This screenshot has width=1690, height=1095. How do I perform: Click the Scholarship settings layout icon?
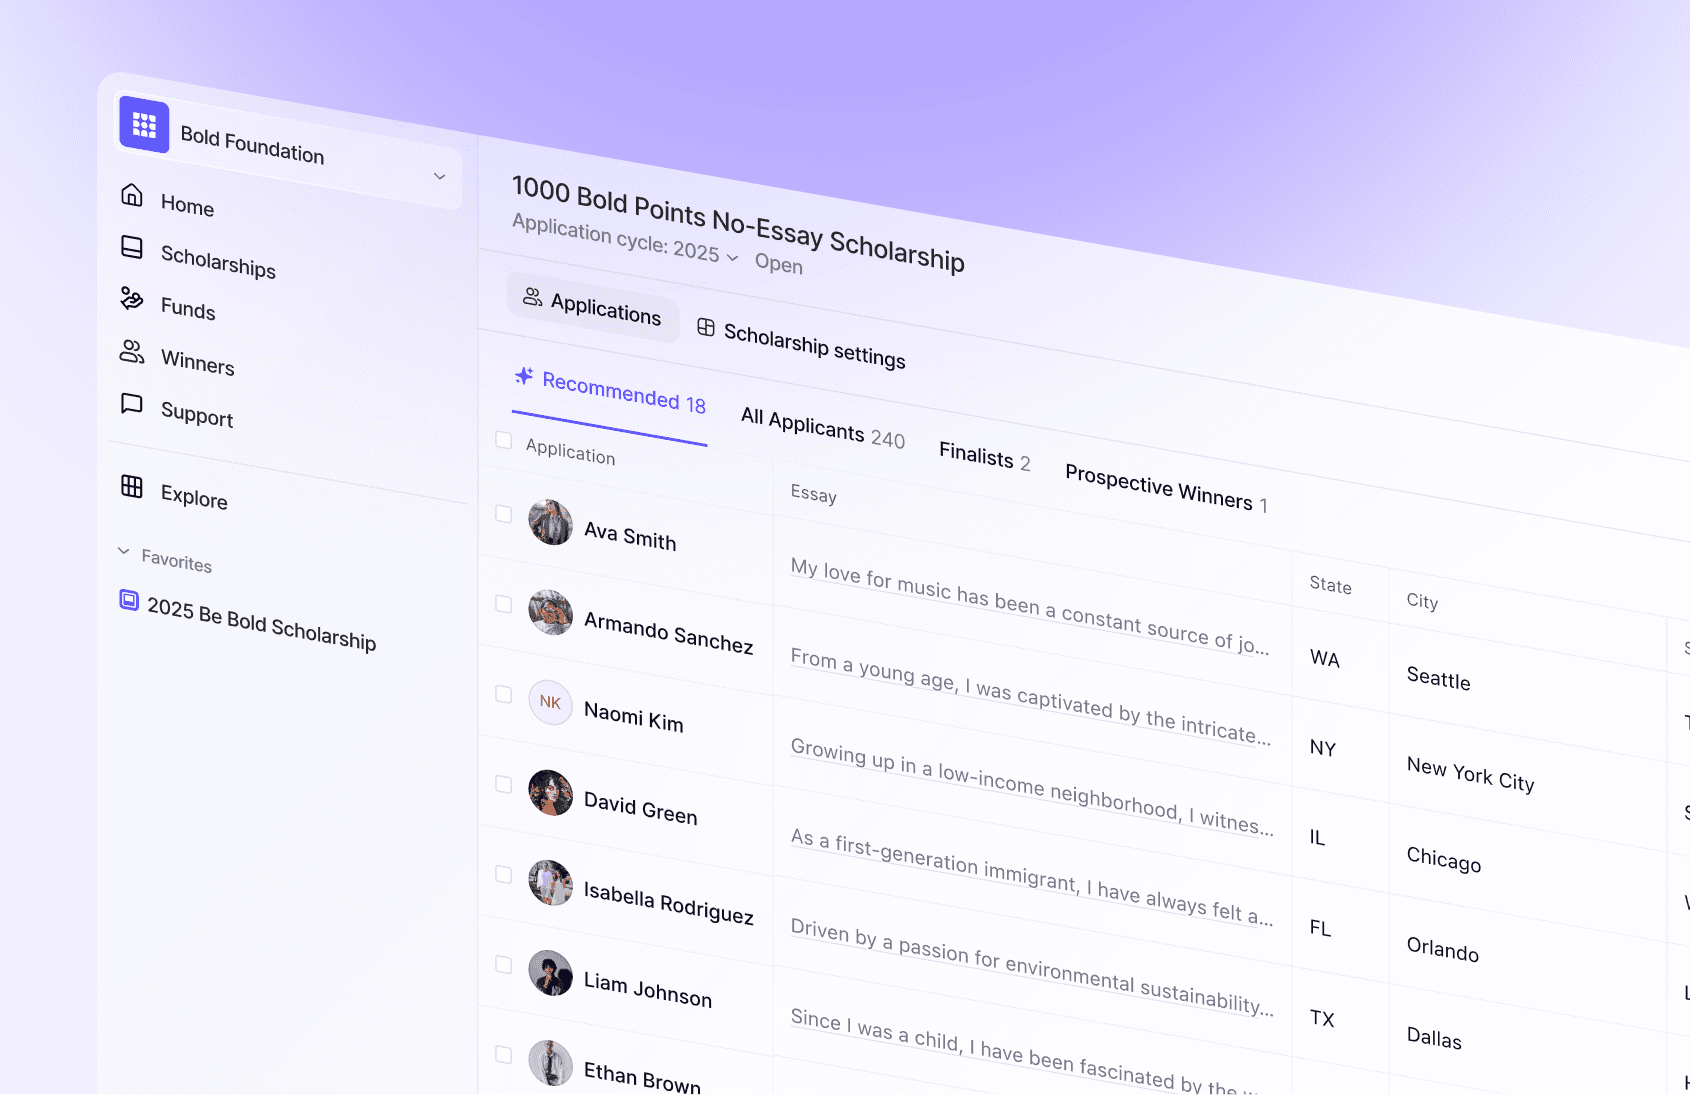click(x=706, y=327)
